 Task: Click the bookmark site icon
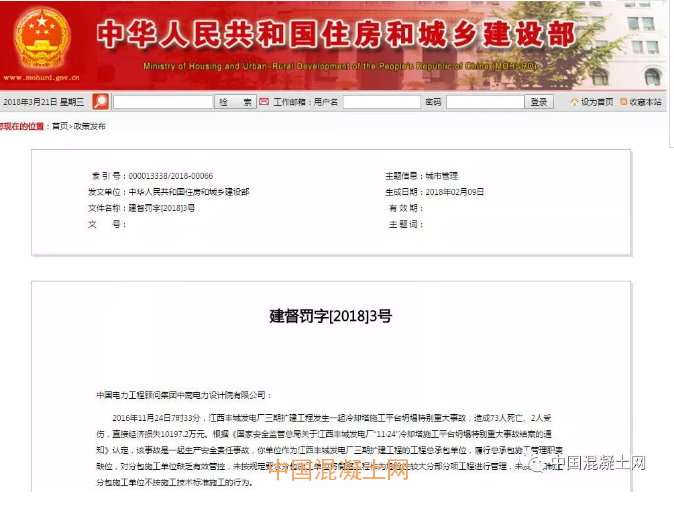coord(623,102)
